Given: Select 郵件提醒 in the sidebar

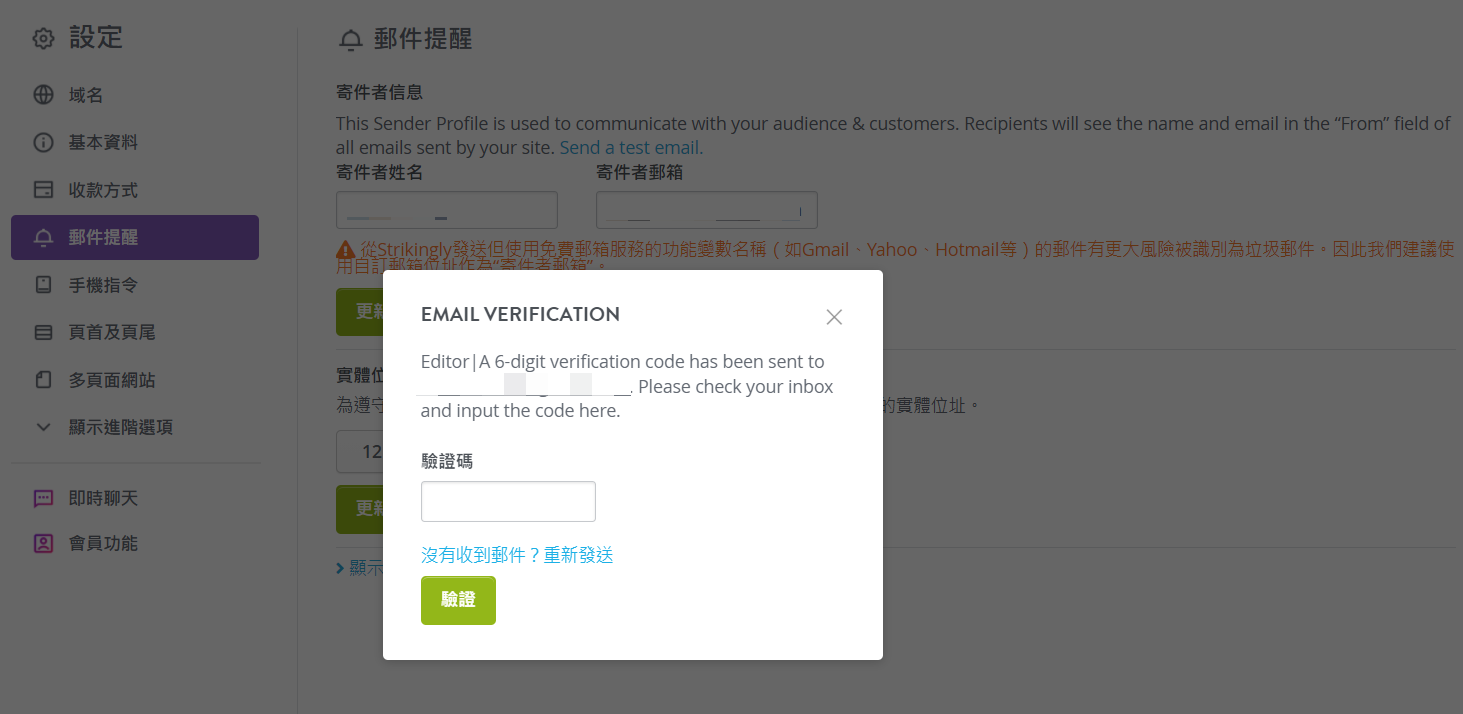Looking at the screenshot, I should point(135,238).
